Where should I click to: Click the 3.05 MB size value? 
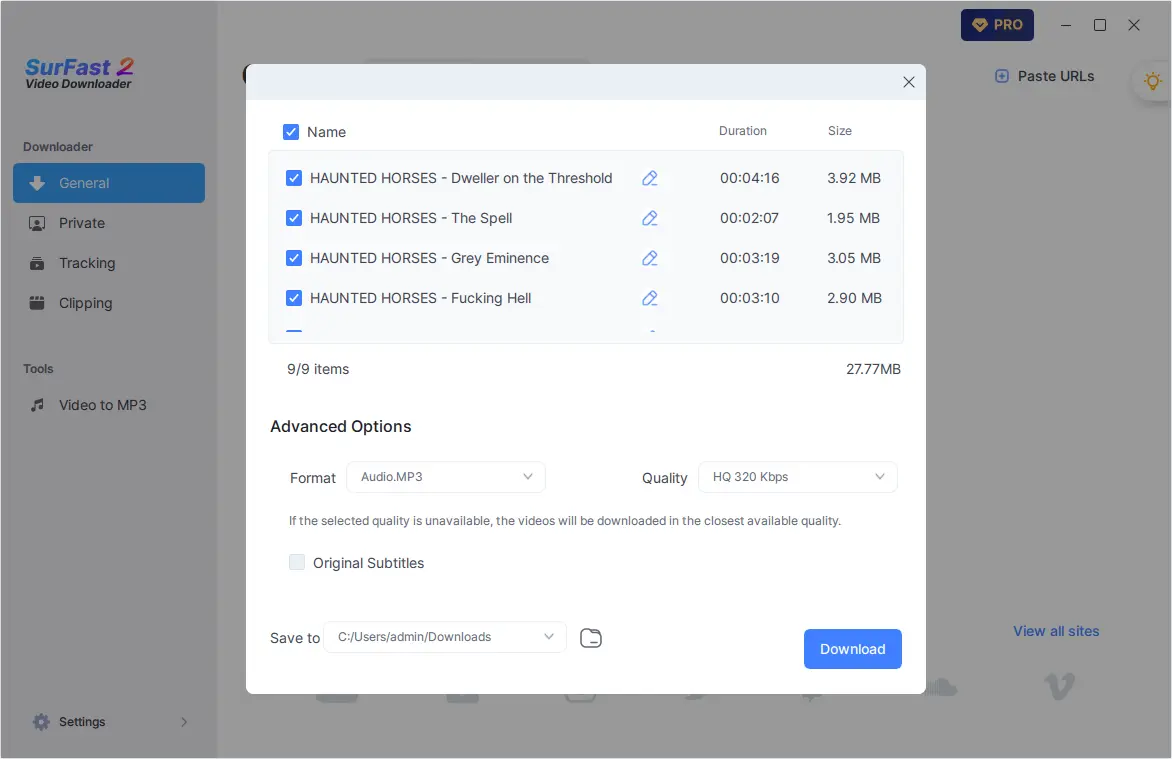click(x=854, y=258)
